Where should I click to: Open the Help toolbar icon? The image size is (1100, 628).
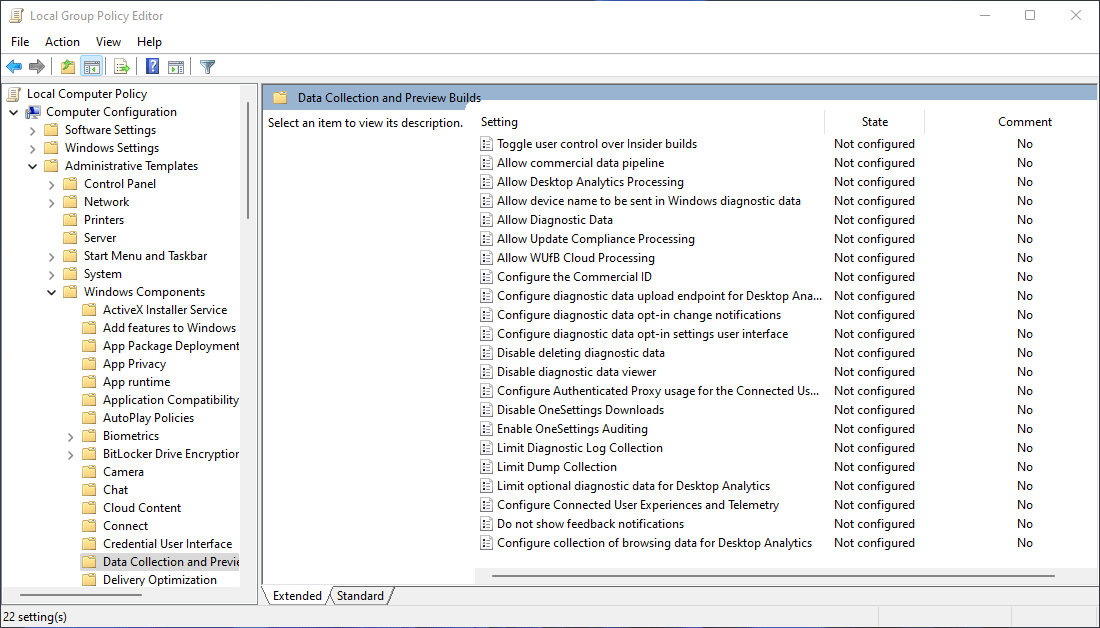tap(152, 67)
